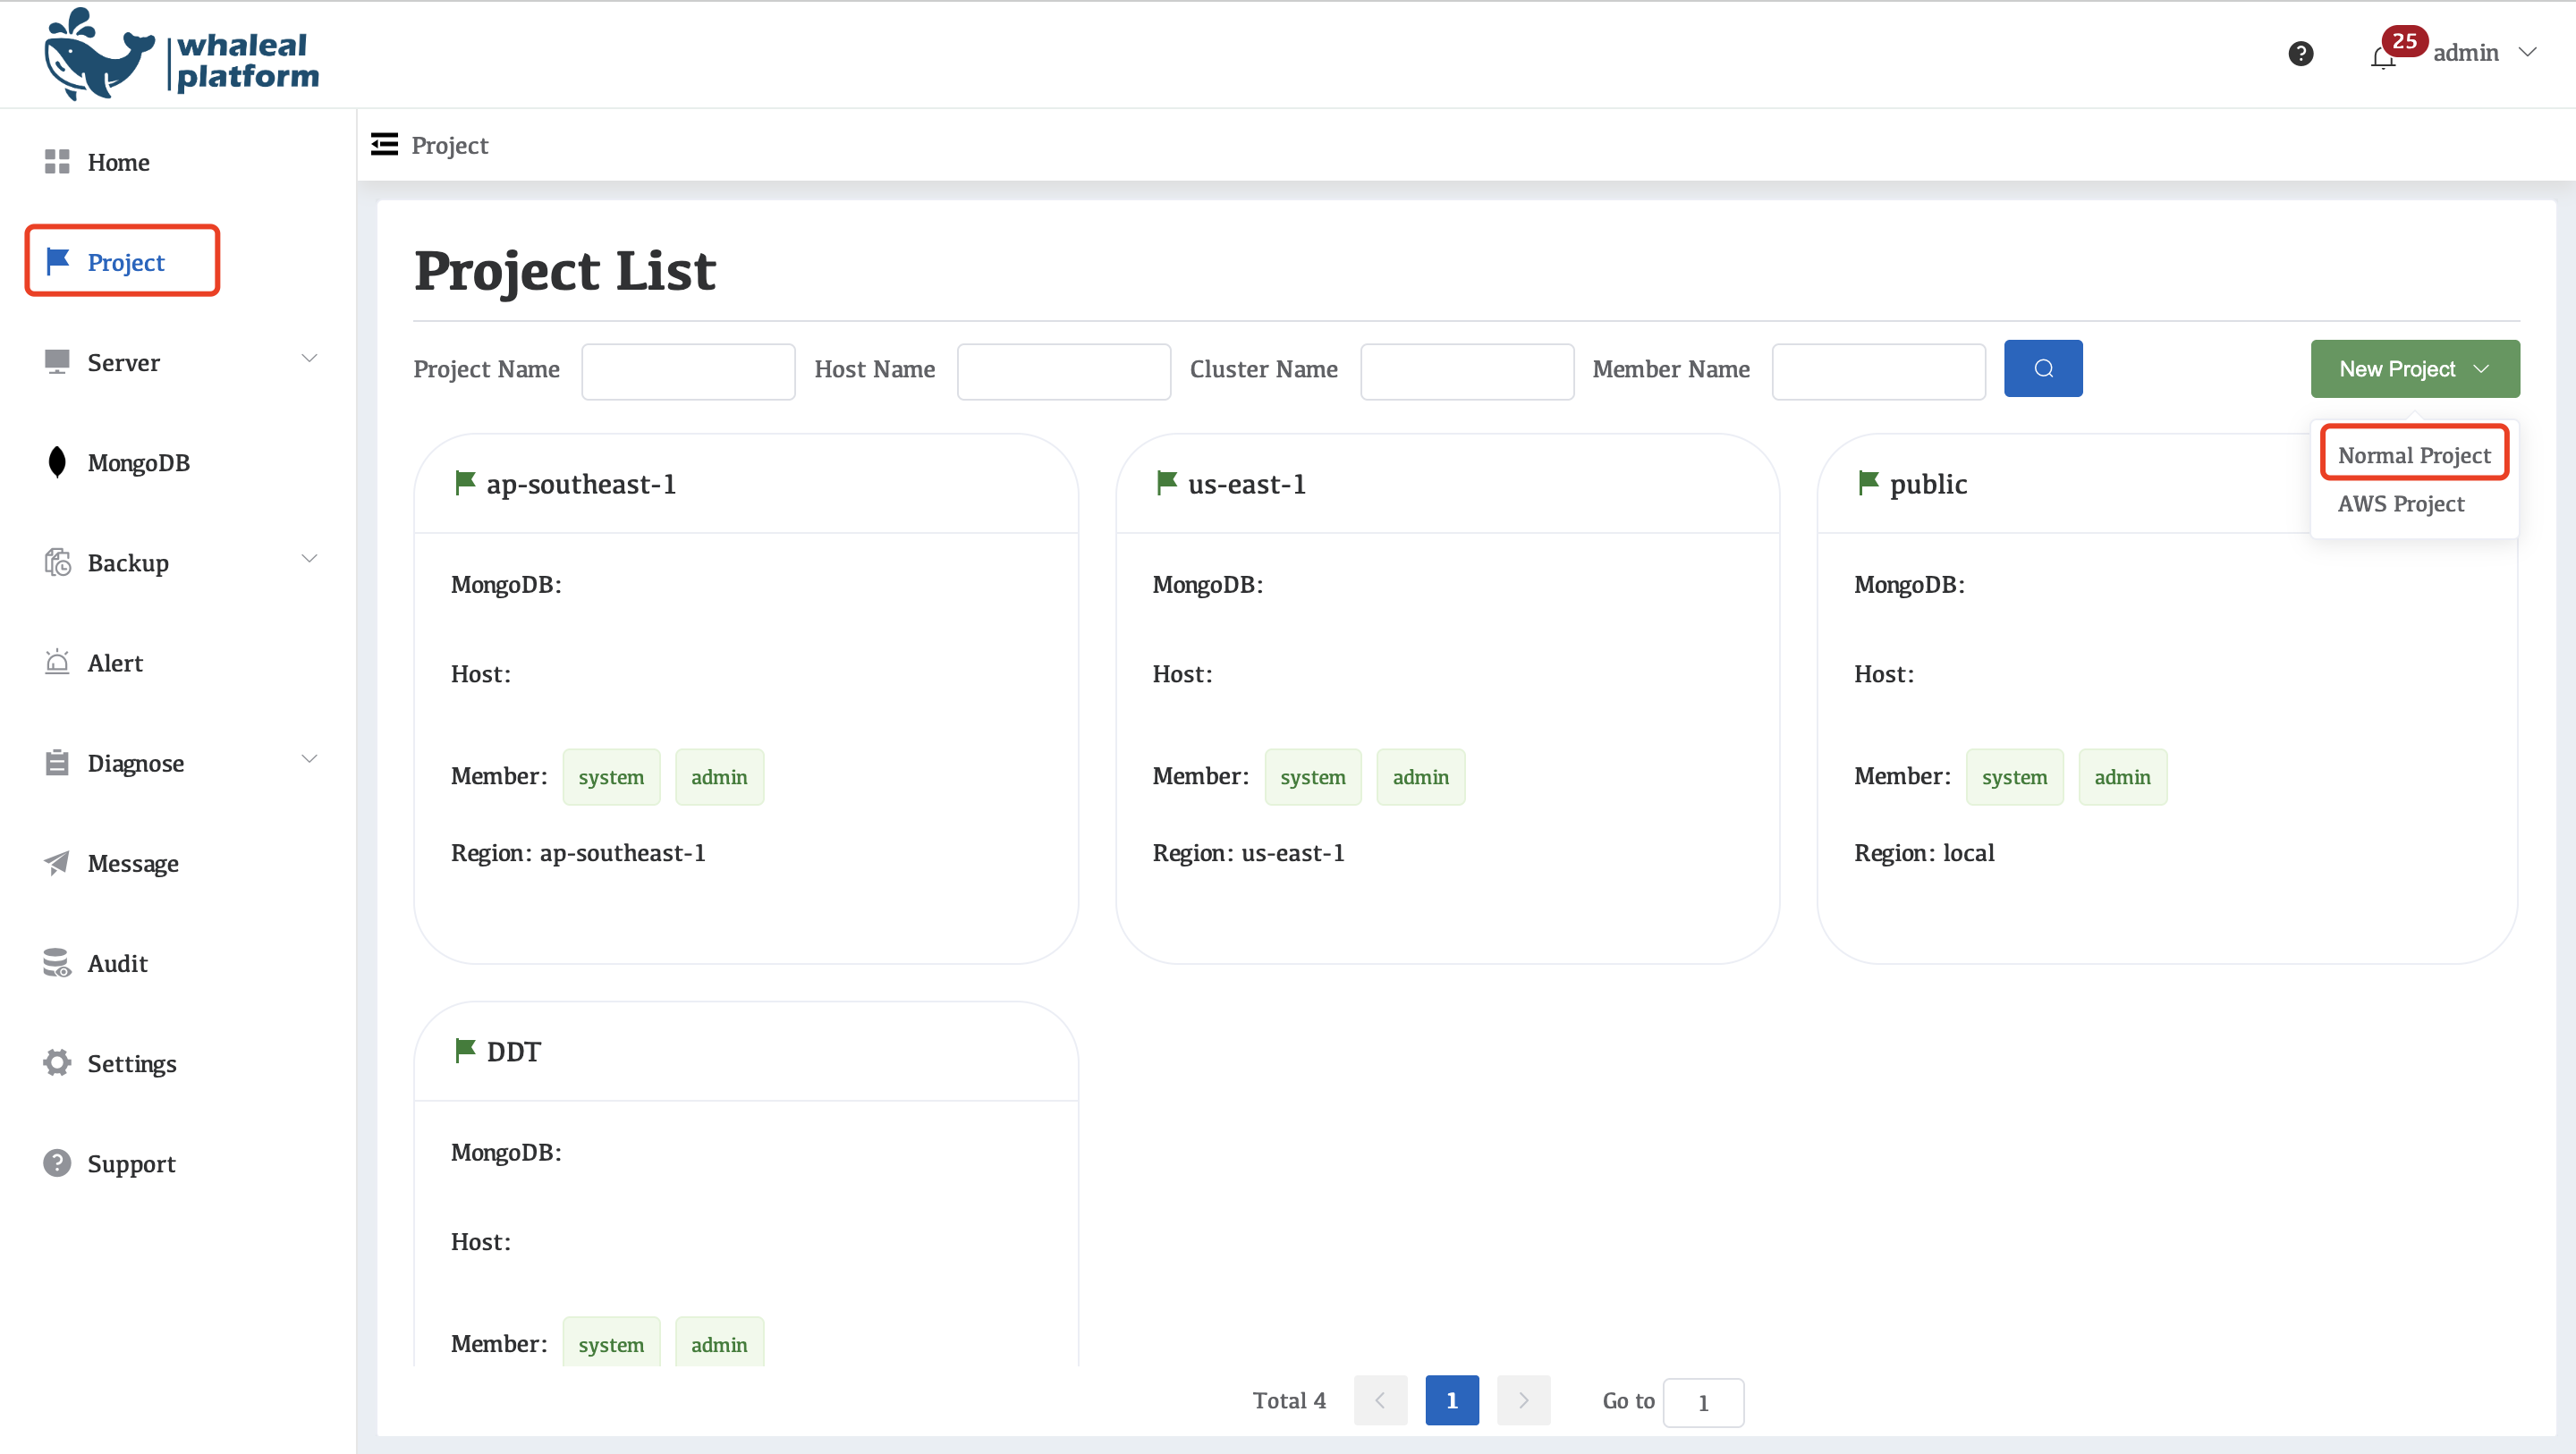The image size is (2576, 1454).
Task: Click the New Project button
Action: click(2413, 368)
